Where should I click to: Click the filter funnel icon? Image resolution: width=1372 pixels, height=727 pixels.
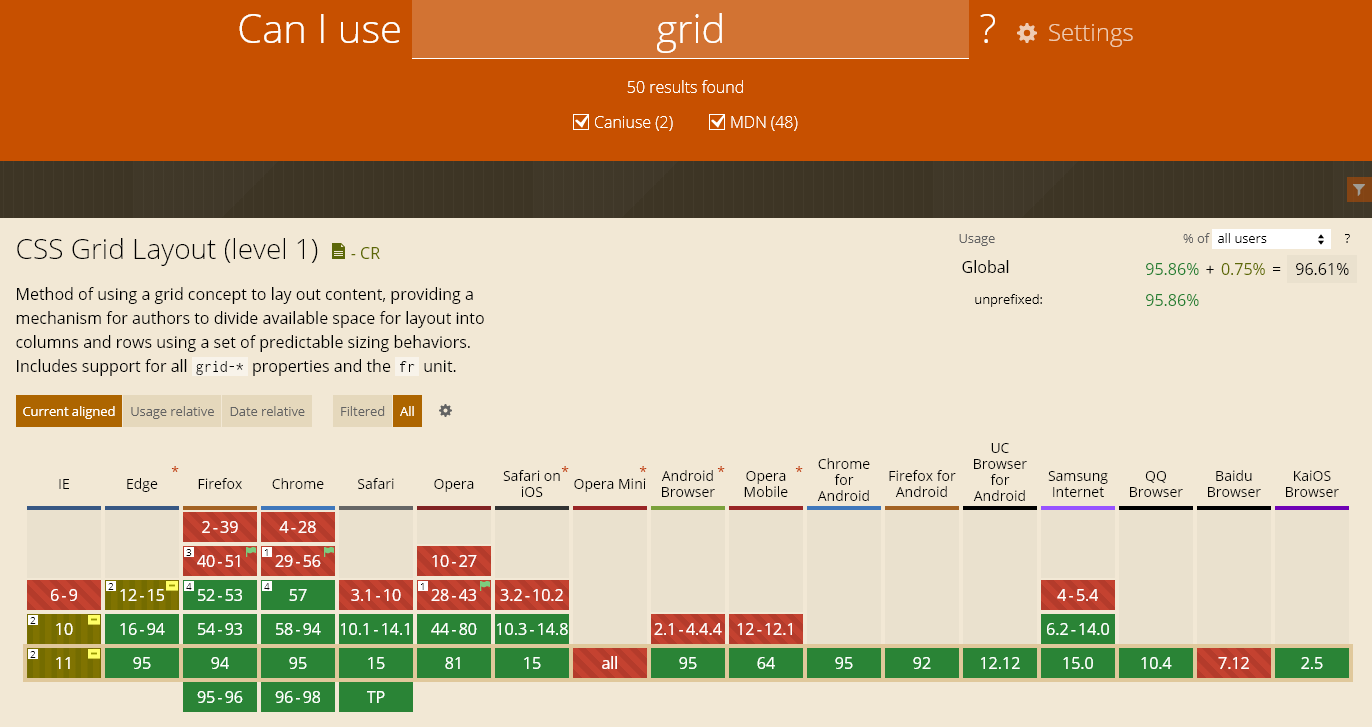coord(1359,189)
